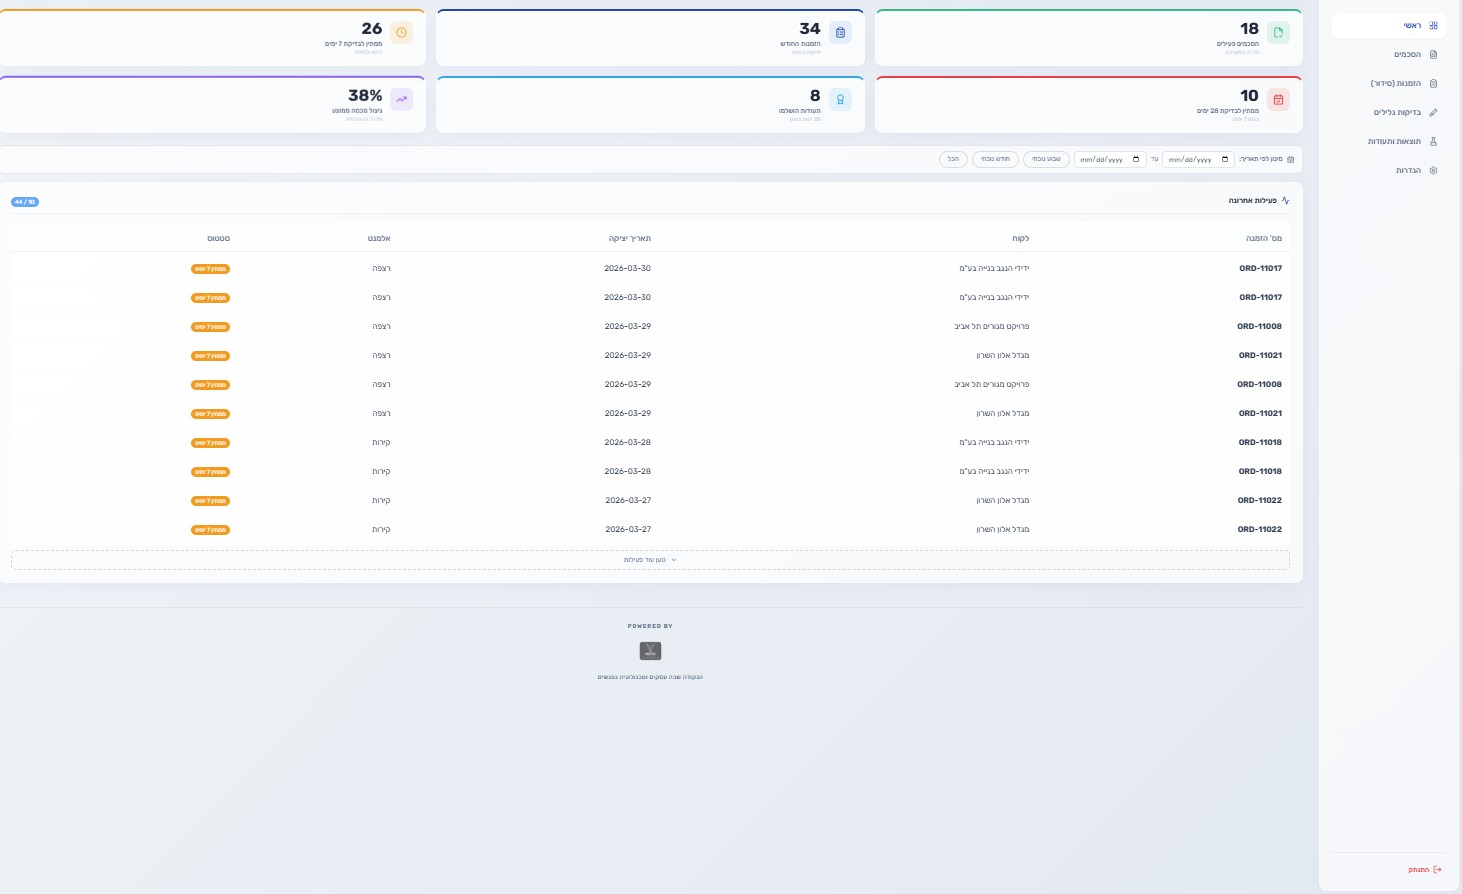Select the הכל filter chip
Image resolution: width=1462 pixels, height=894 pixels.
click(953, 159)
